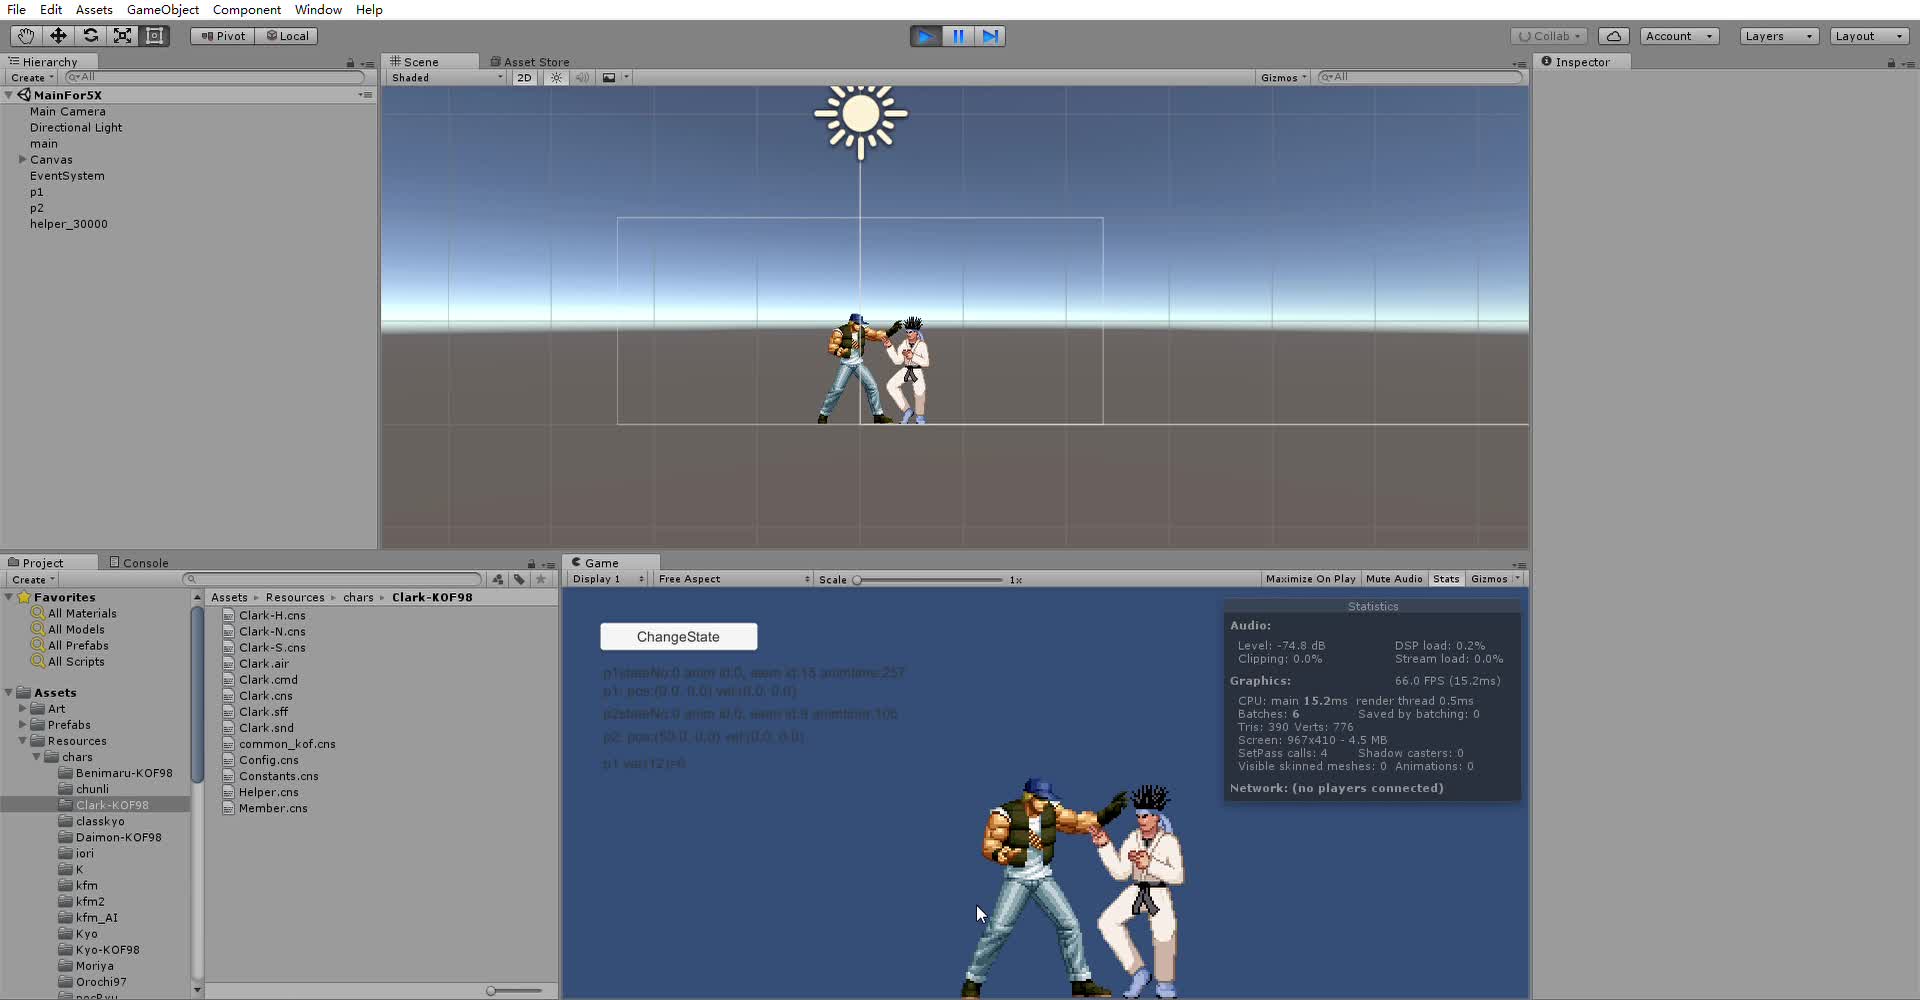Select Clark.cmd in the Project panel

point(268,679)
